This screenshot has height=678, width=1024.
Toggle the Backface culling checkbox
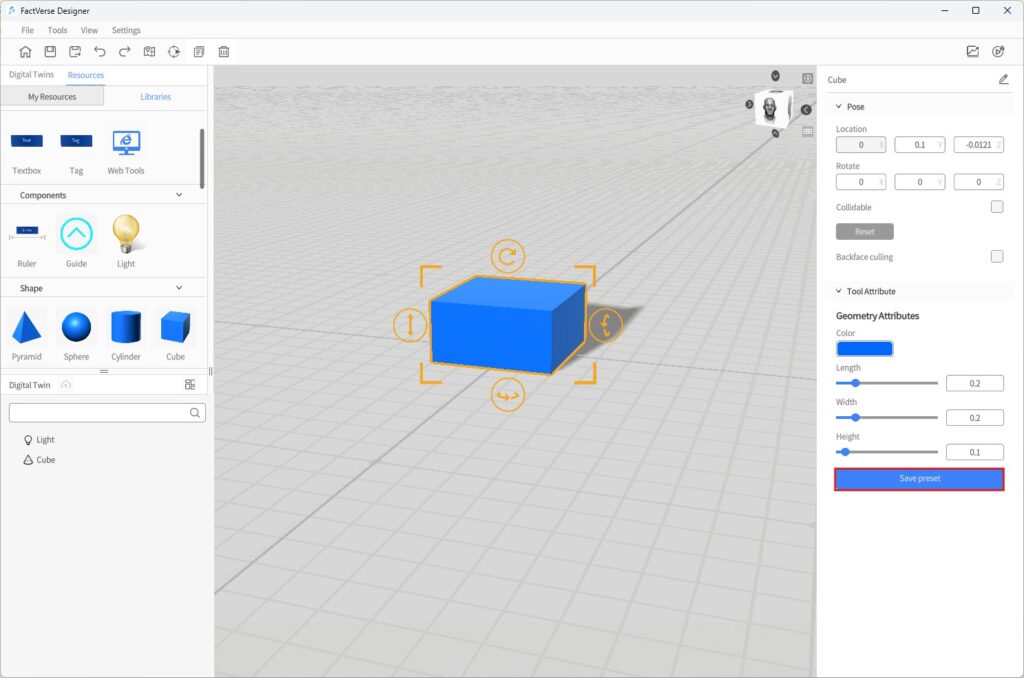[x=996, y=257]
